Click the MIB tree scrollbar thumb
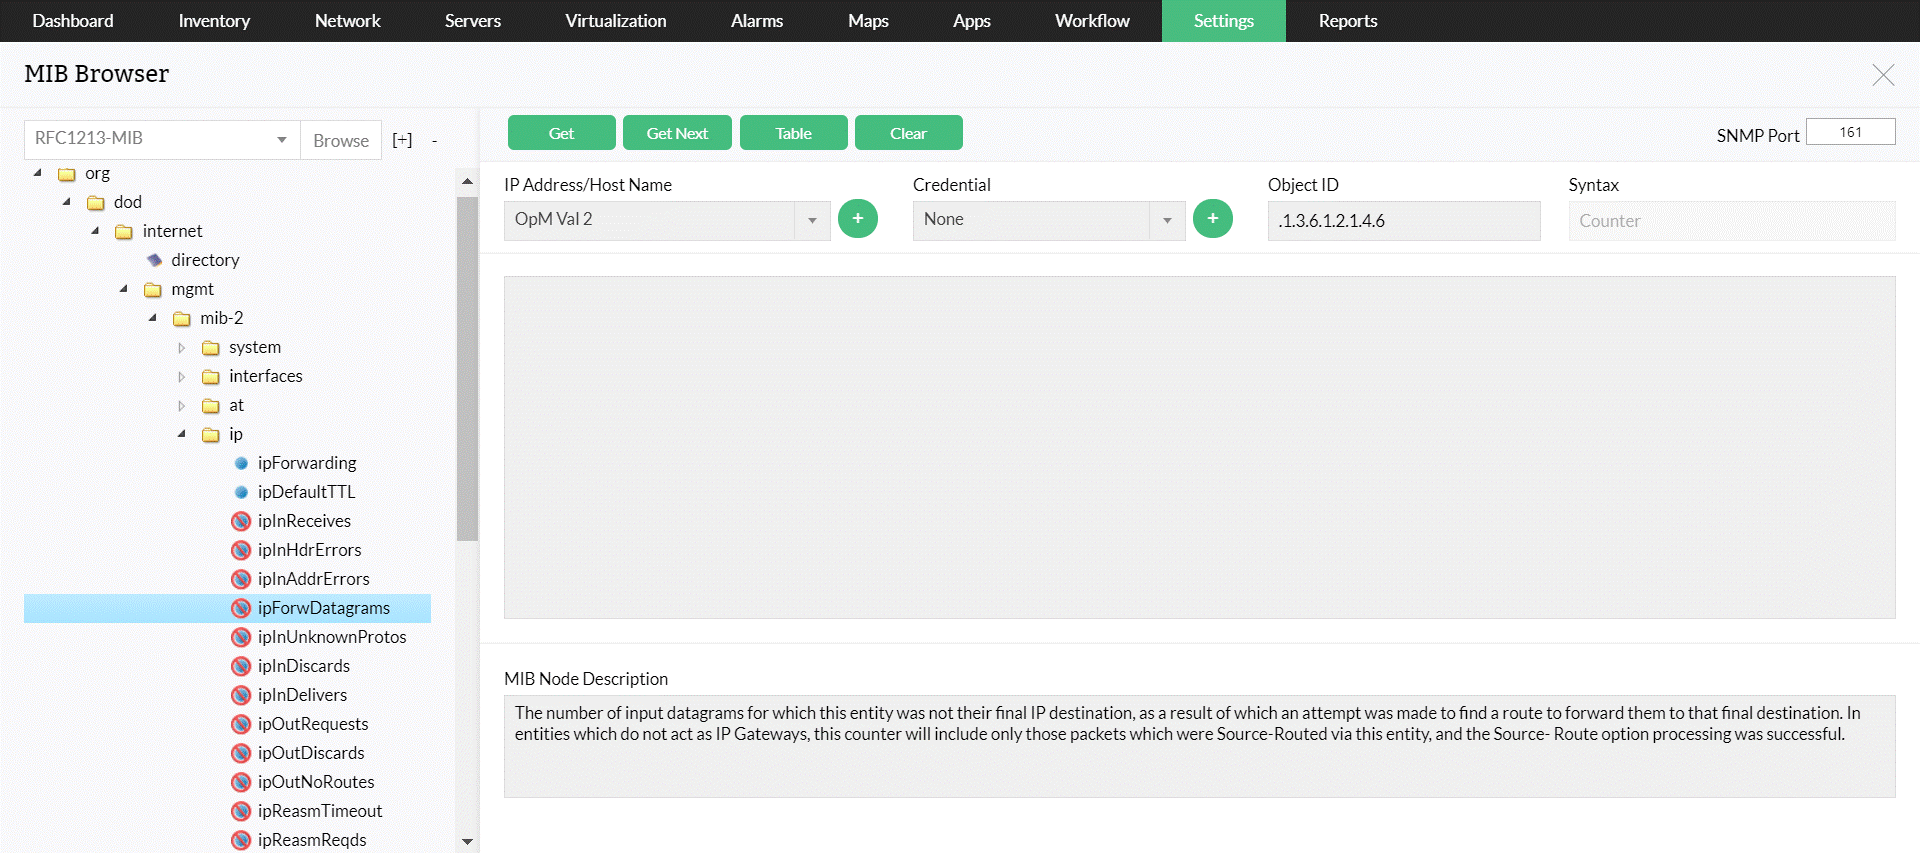1920x853 pixels. tap(467, 369)
